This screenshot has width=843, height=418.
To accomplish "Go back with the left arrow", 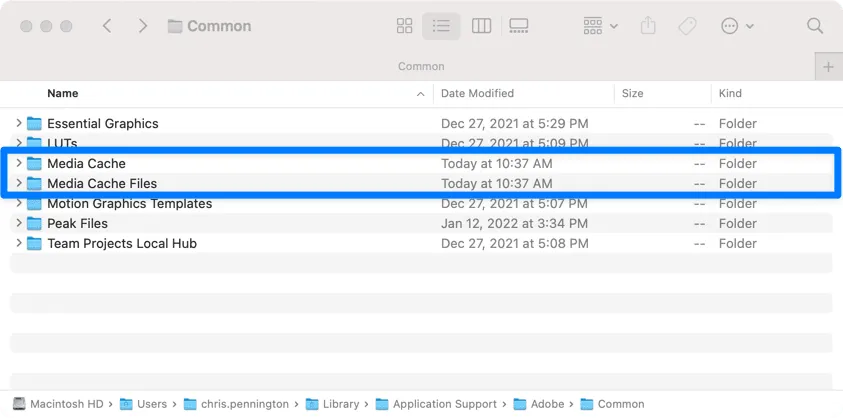I will click(107, 26).
